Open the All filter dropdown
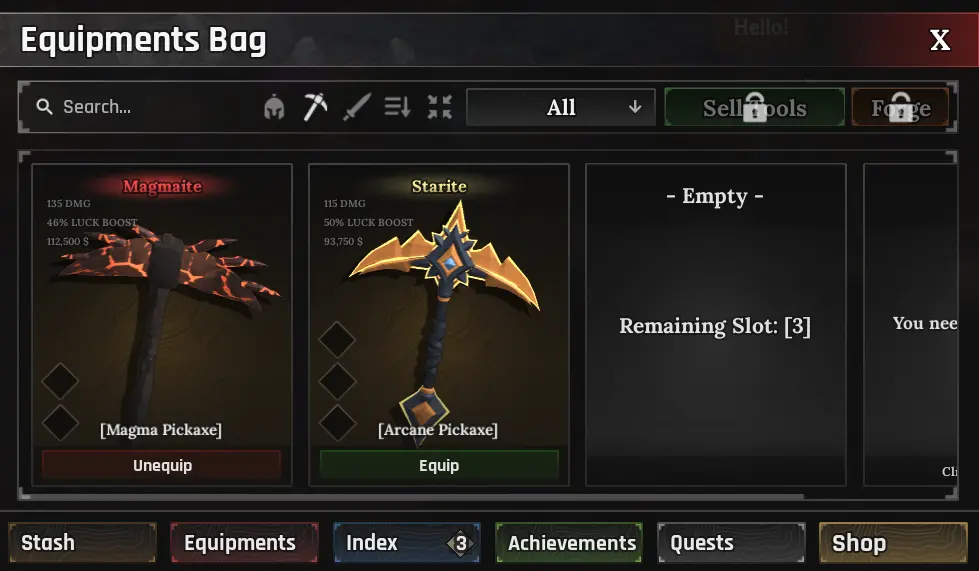The height and width of the screenshot is (571, 979). [561, 107]
